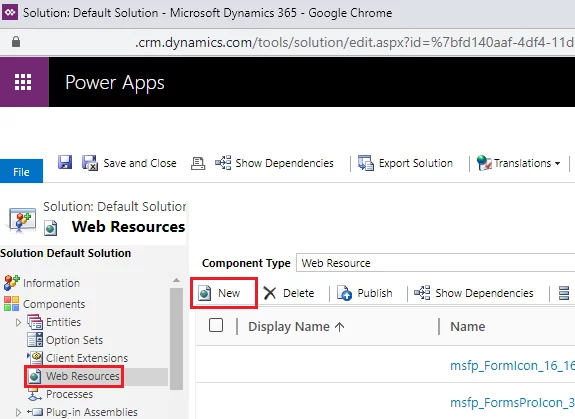This screenshot has width=575, height=419.
Task: Click the Export Solution icon
Action: [366, 163]
